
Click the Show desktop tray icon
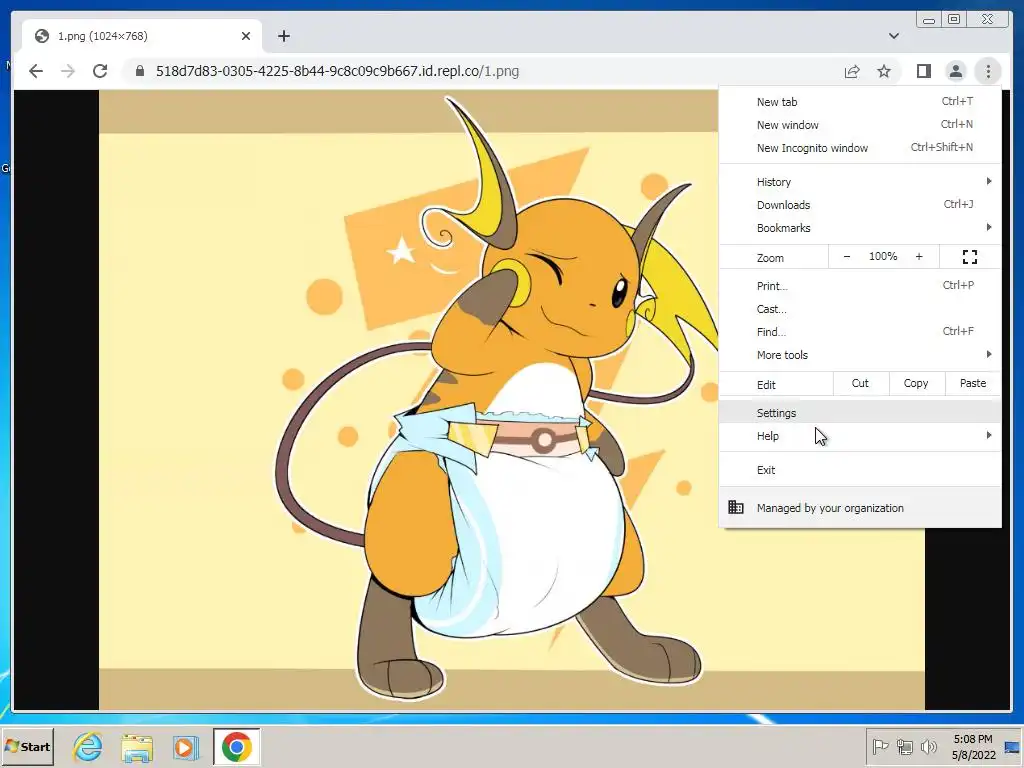tap(1013, 746)
